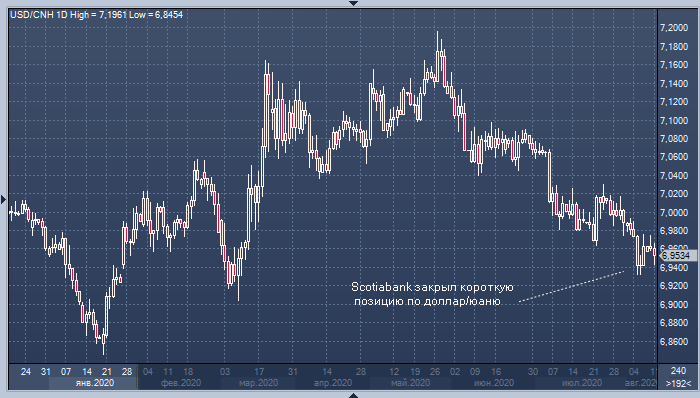
Task: Click the current price tag 6,9534
Action: tap(677, 256)
